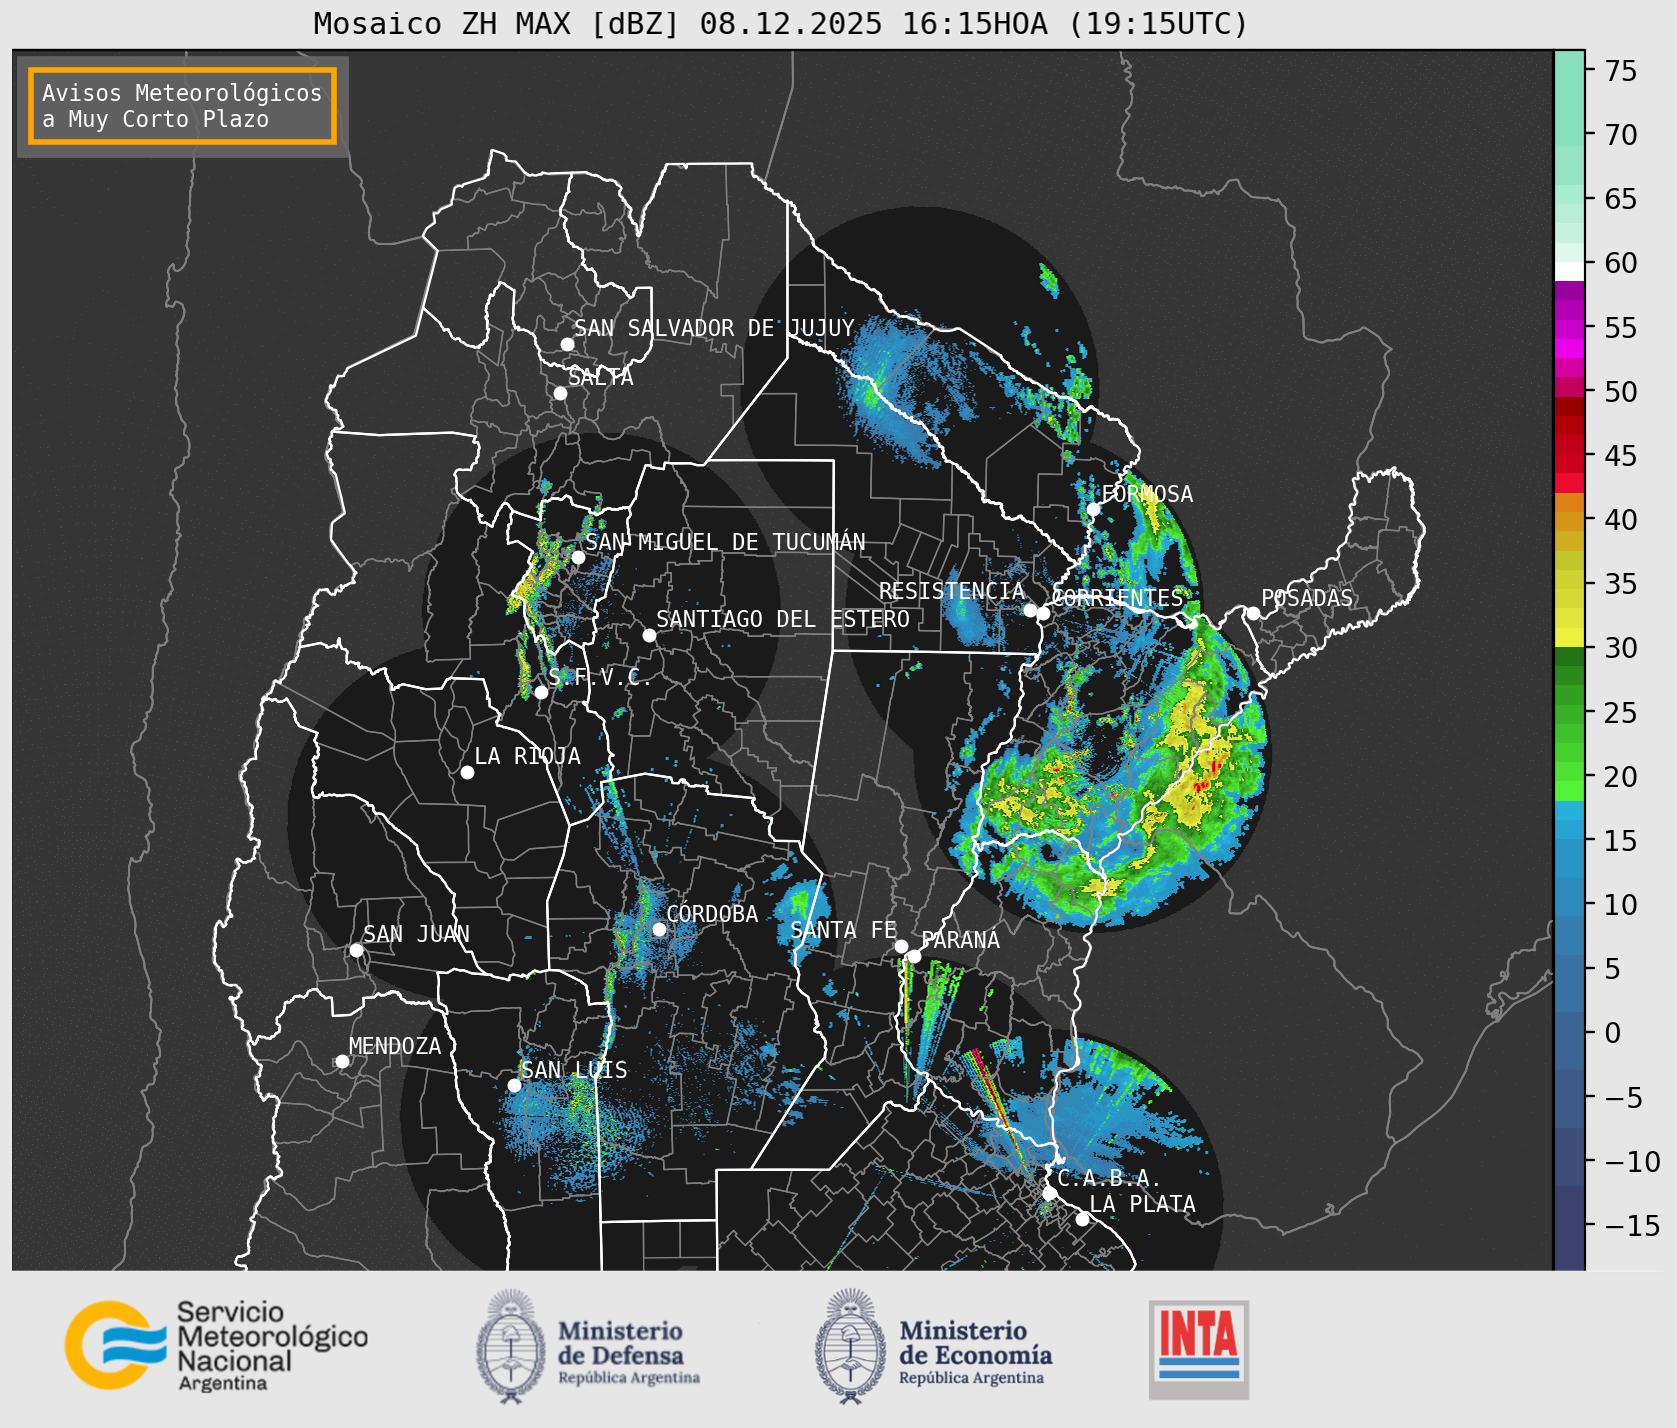The width and height of the screenshot is (1677, 1428).
Task: Click the INTA logo
Action: click(1199, 1349)
